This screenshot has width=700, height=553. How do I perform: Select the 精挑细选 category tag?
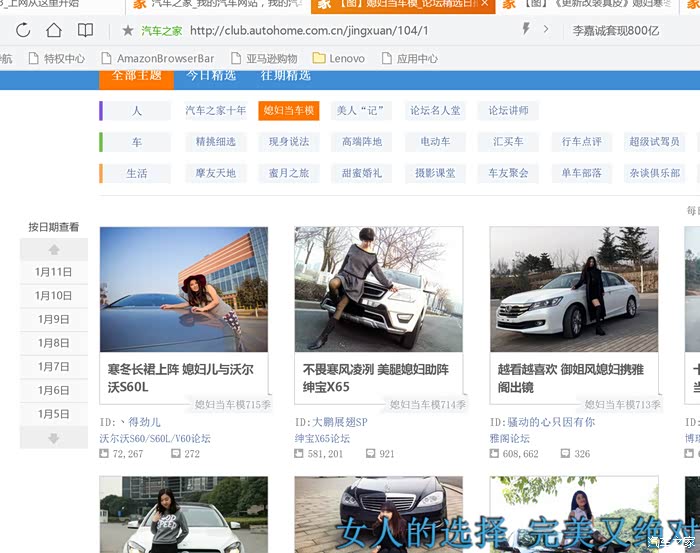click(x=216, y=142)
